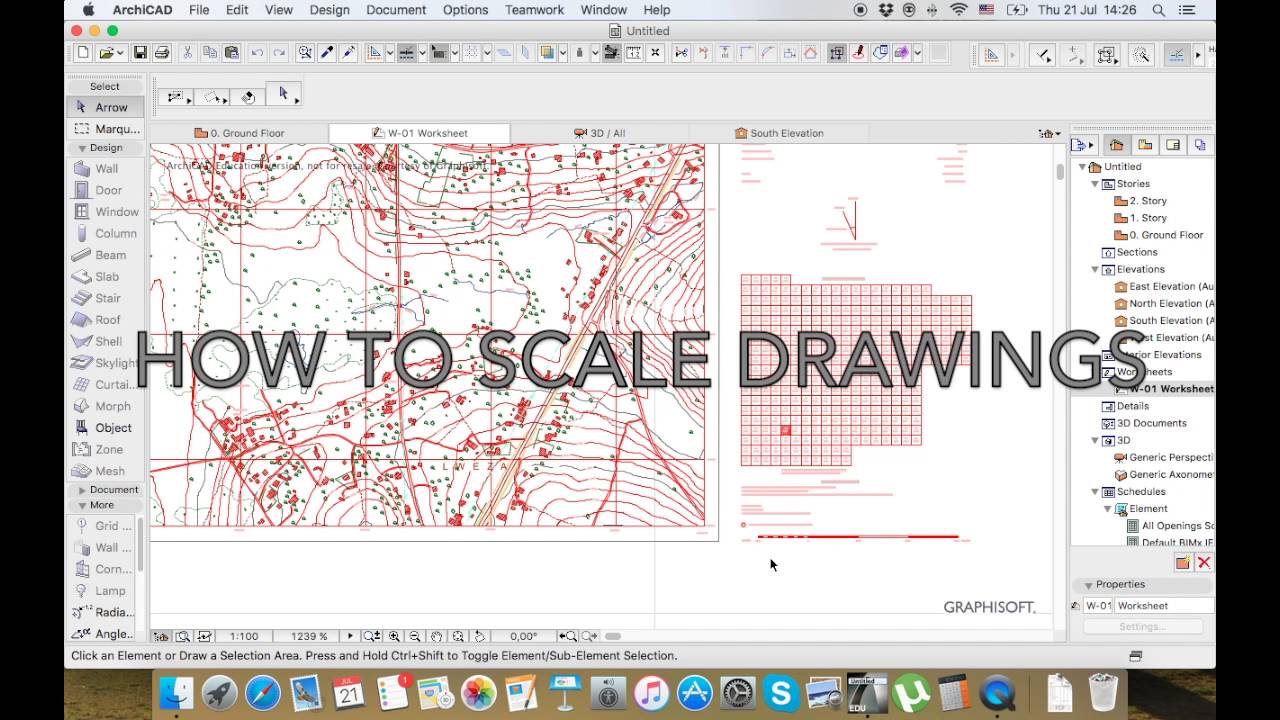1280x720 pixels.
Task: Open the Design menu
Action: point(329,10)
